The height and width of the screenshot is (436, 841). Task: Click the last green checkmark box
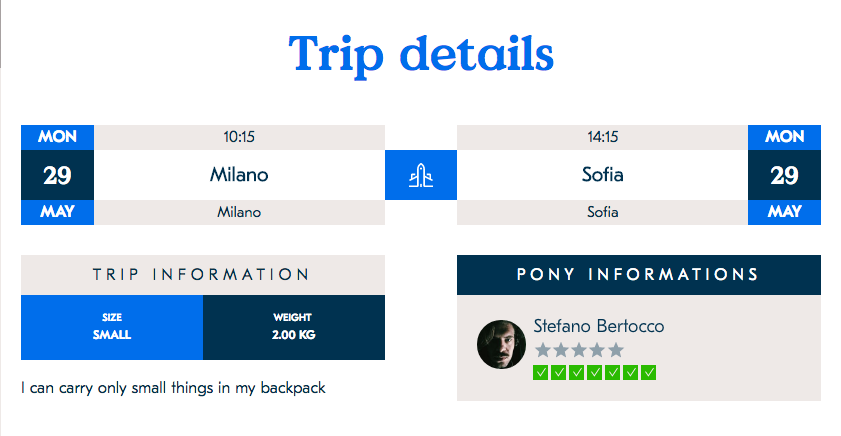tap(649, 373)
